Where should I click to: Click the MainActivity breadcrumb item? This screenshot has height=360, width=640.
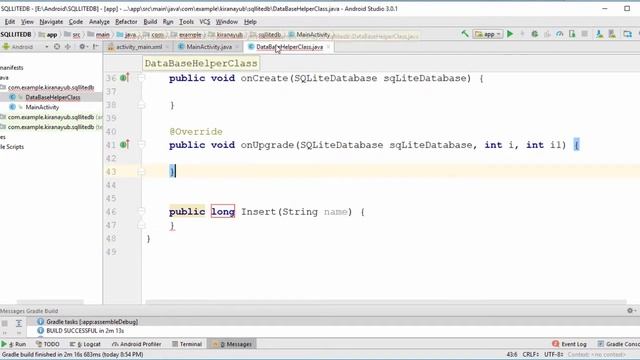point(309,35)
